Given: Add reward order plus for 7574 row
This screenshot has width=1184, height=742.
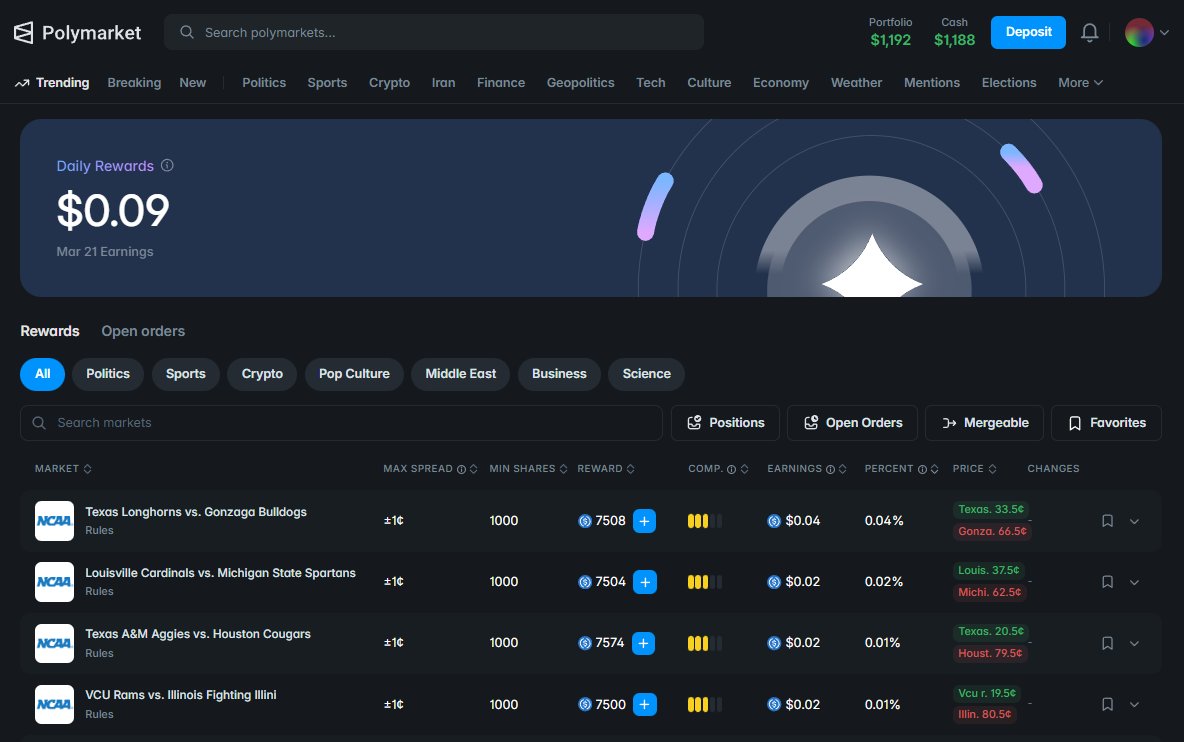Looking at the screenshot, I should [643, 643].
